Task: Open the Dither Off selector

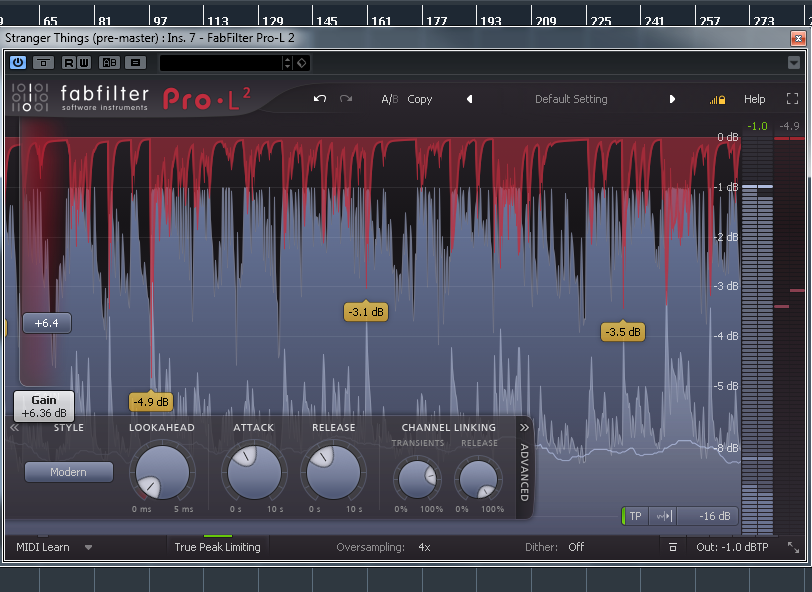Action: (x=576, y=547)
